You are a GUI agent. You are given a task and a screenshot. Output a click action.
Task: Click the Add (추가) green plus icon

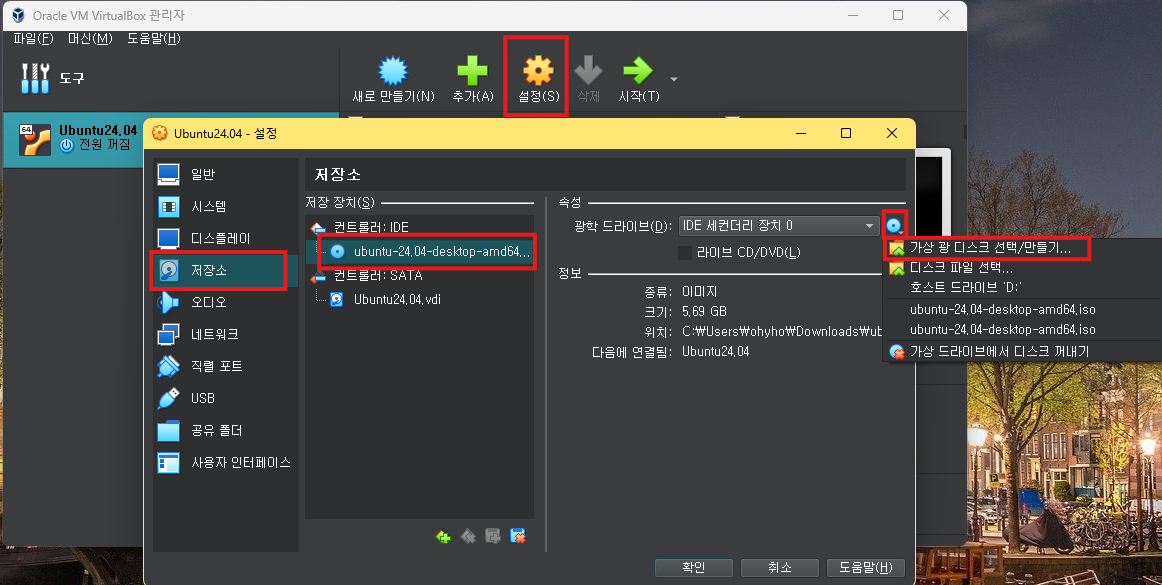pos(472,72)
